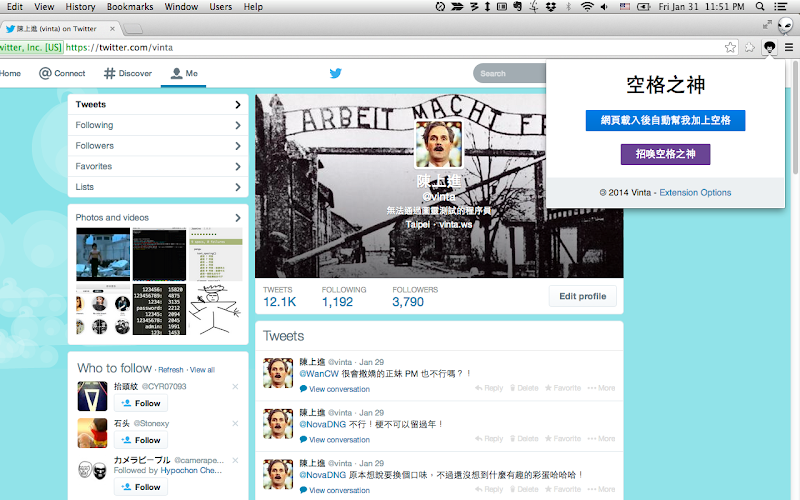Expand the Following list chevron
This screenshot has height=500, width=800.
click(x=238, y=125)
